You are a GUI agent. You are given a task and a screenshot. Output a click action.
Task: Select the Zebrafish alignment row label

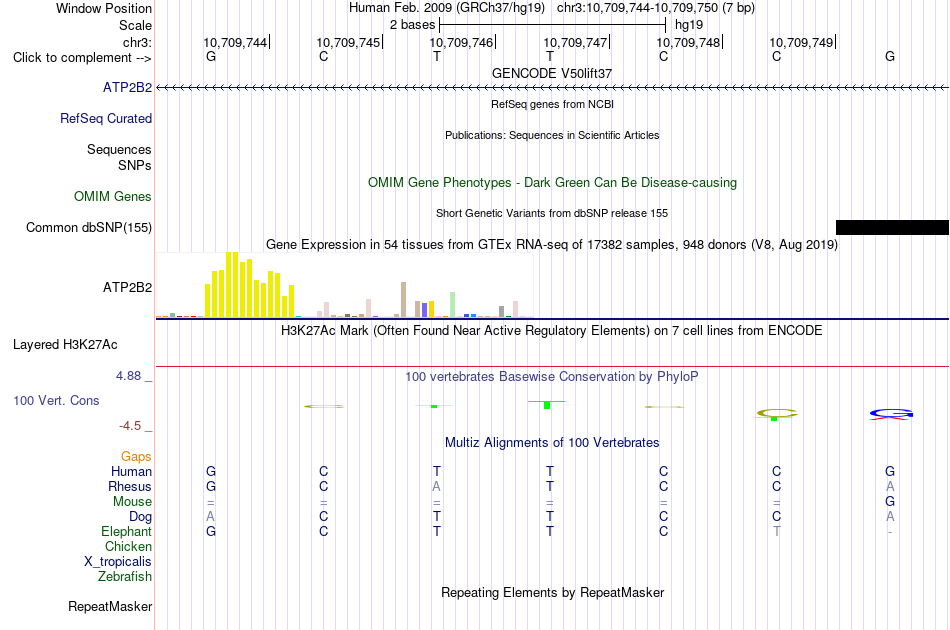pyautogui.click(x=125, y=577)
